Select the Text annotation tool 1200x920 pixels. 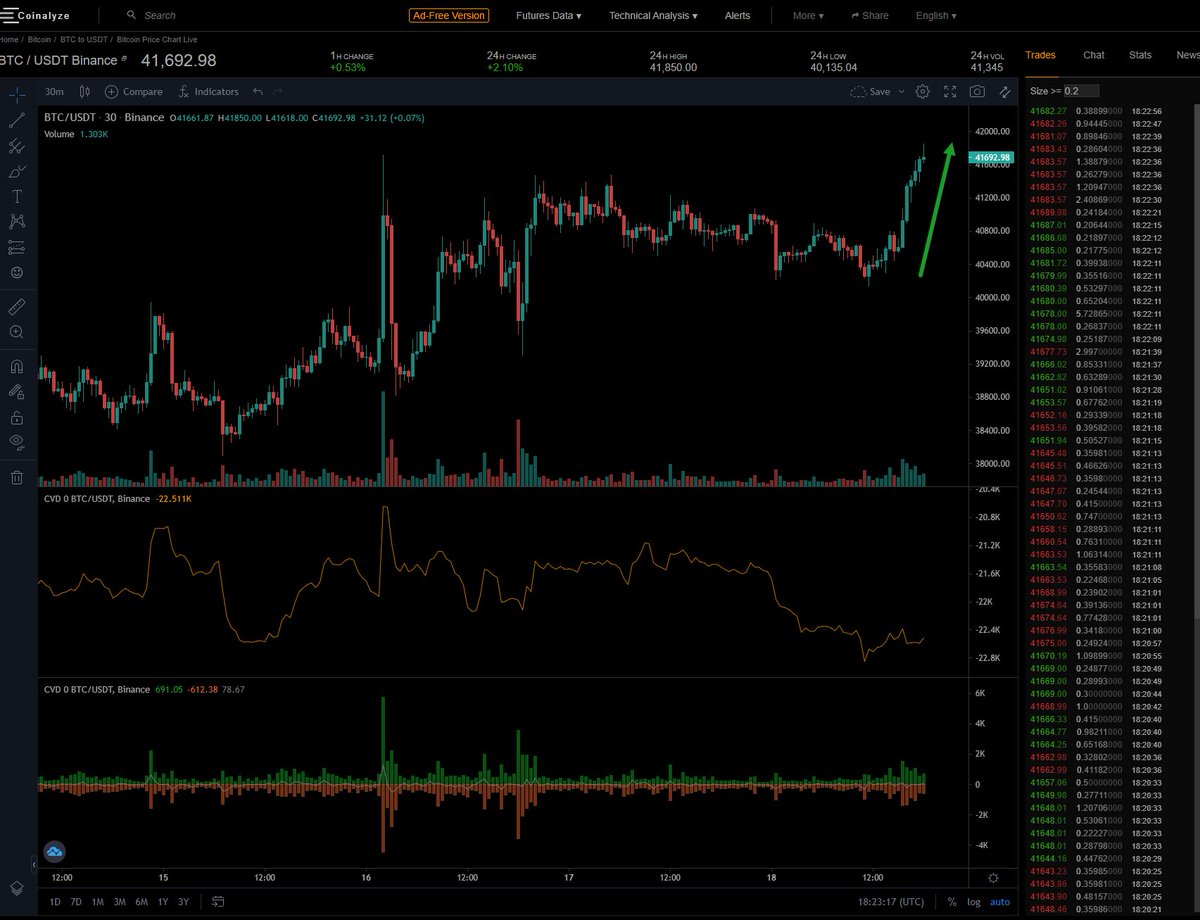(x=17, y=196)
